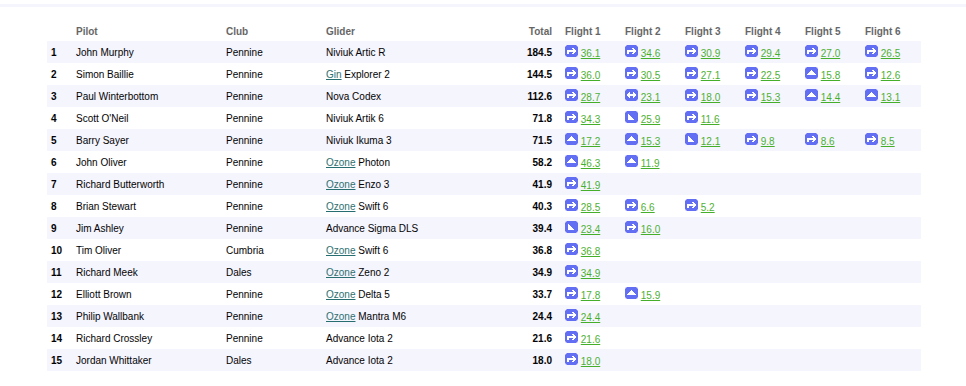966x386 pixels.
Task: Follow the Ozone link next to Enzo 3
Action: coord(341,185)
